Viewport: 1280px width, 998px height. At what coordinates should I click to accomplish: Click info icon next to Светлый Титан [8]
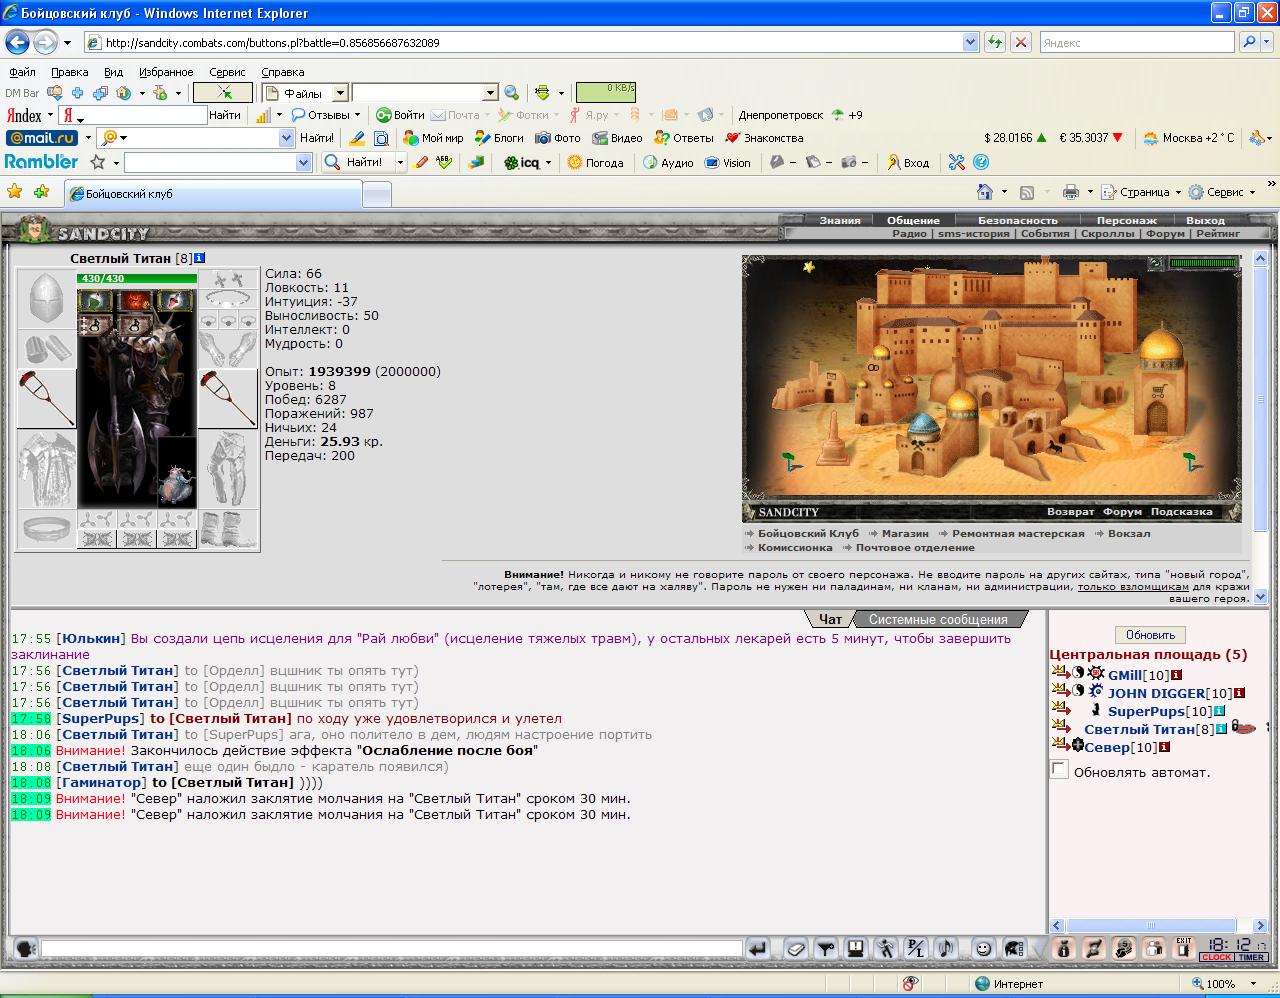click(x=200, y=258)
